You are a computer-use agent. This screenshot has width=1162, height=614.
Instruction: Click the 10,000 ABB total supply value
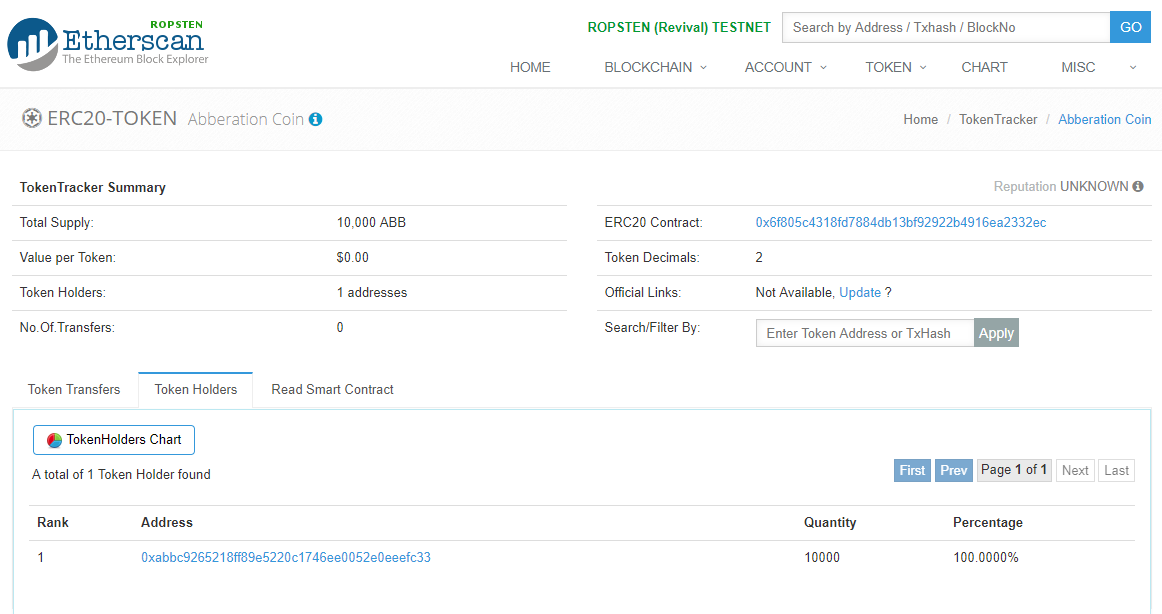pos(371,222)
